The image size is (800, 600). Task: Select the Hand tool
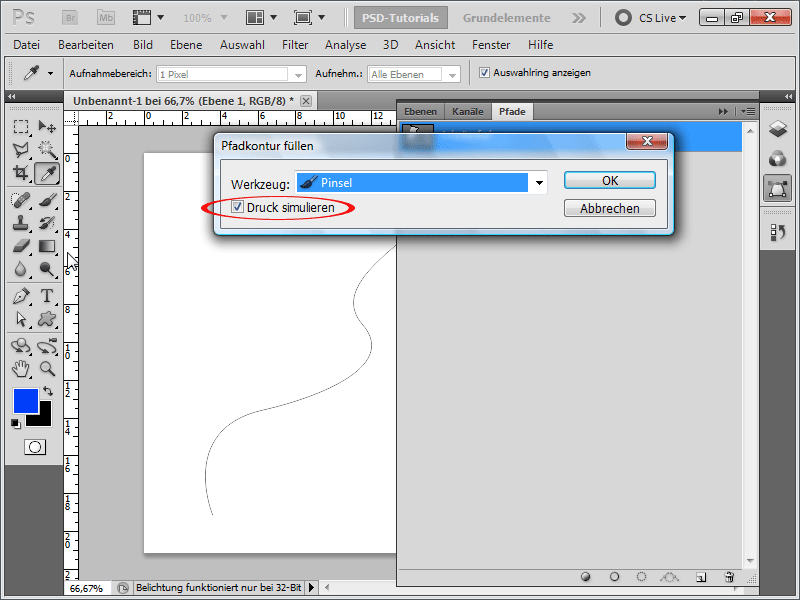click(21, 369)
